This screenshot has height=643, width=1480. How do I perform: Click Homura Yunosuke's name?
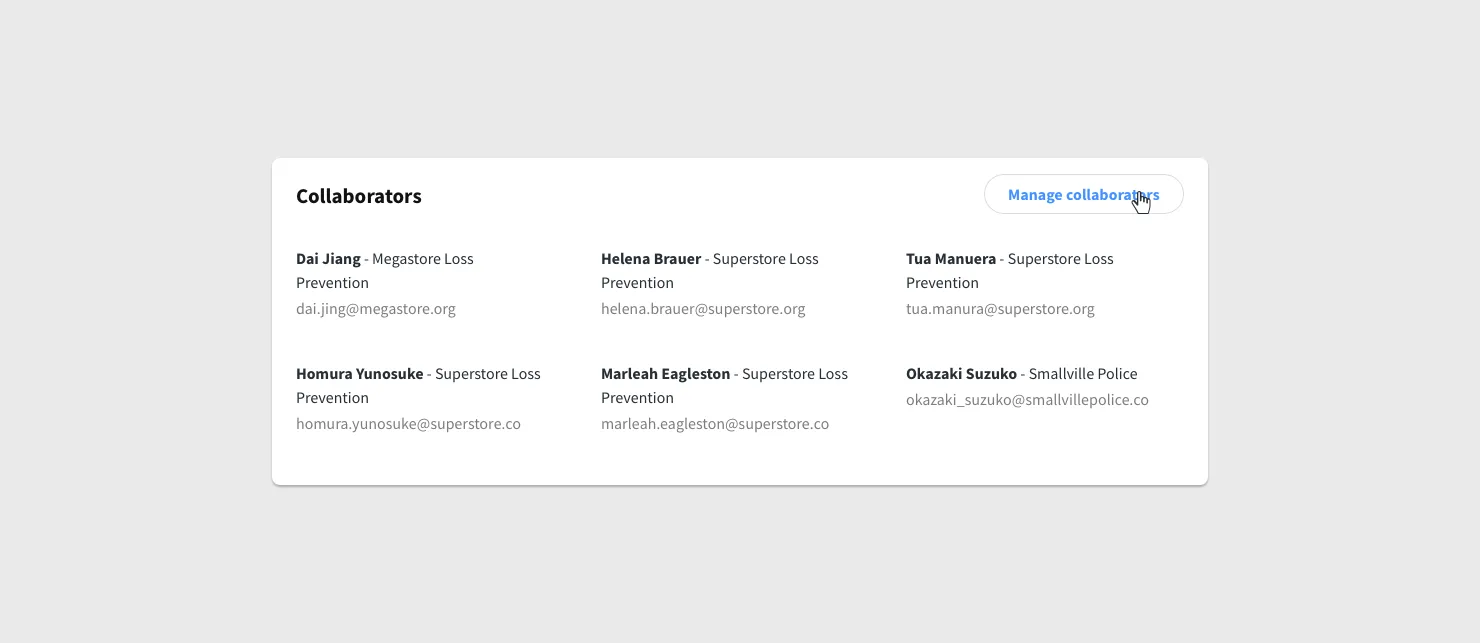(360, 374)
